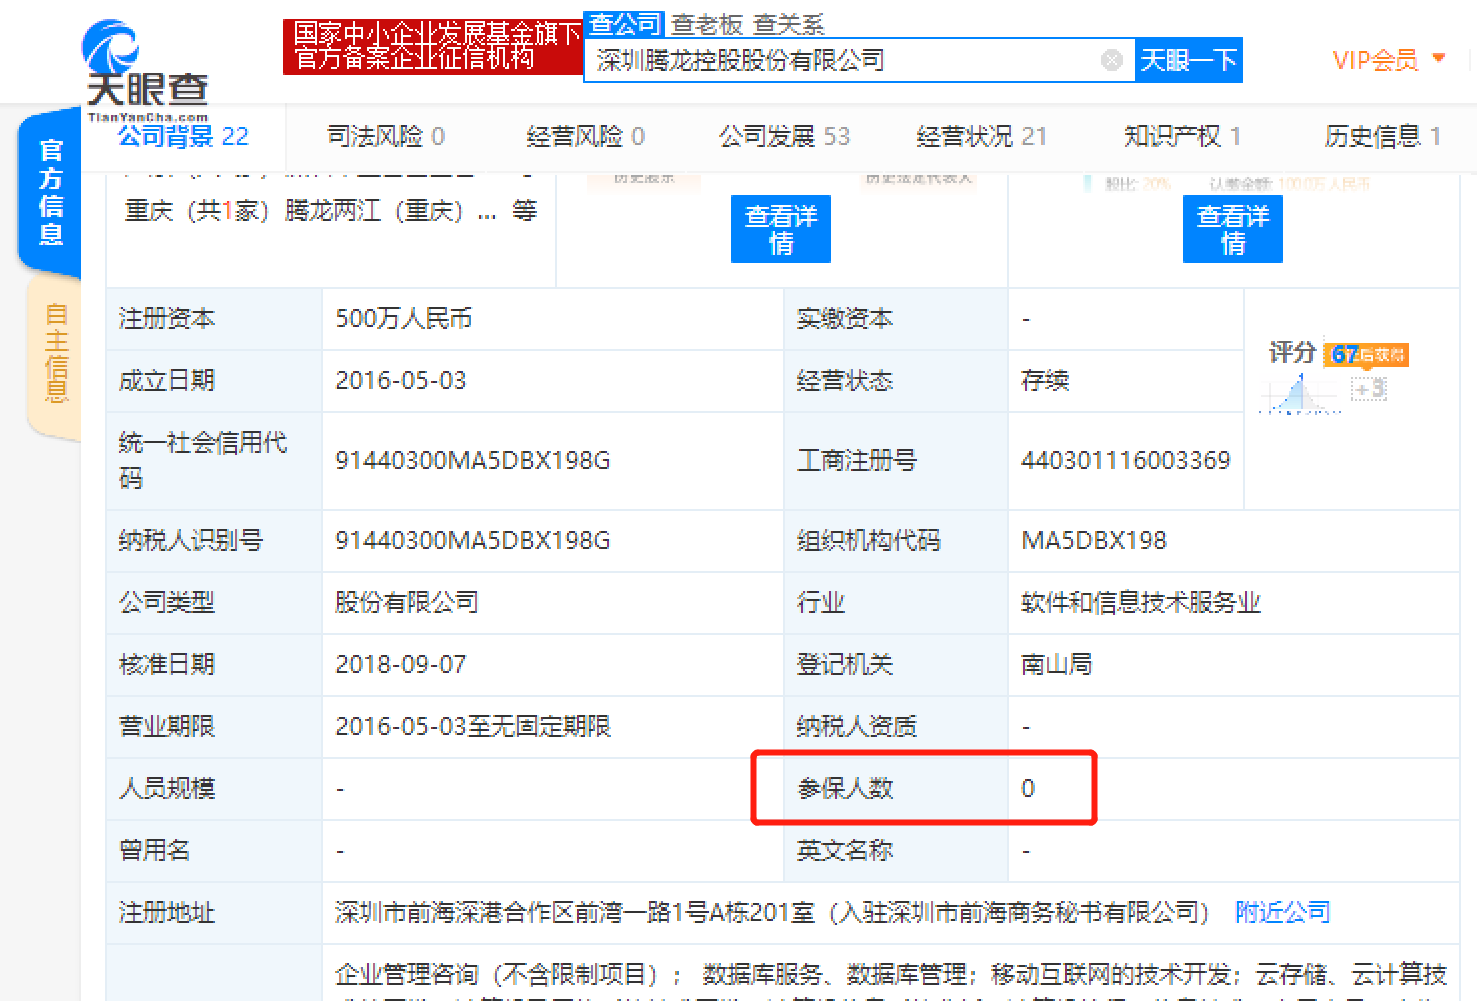Click the 统一社会信用代码 label
The height and width of the screenshot is (1001, 1477).
click(x=203, y=460)
